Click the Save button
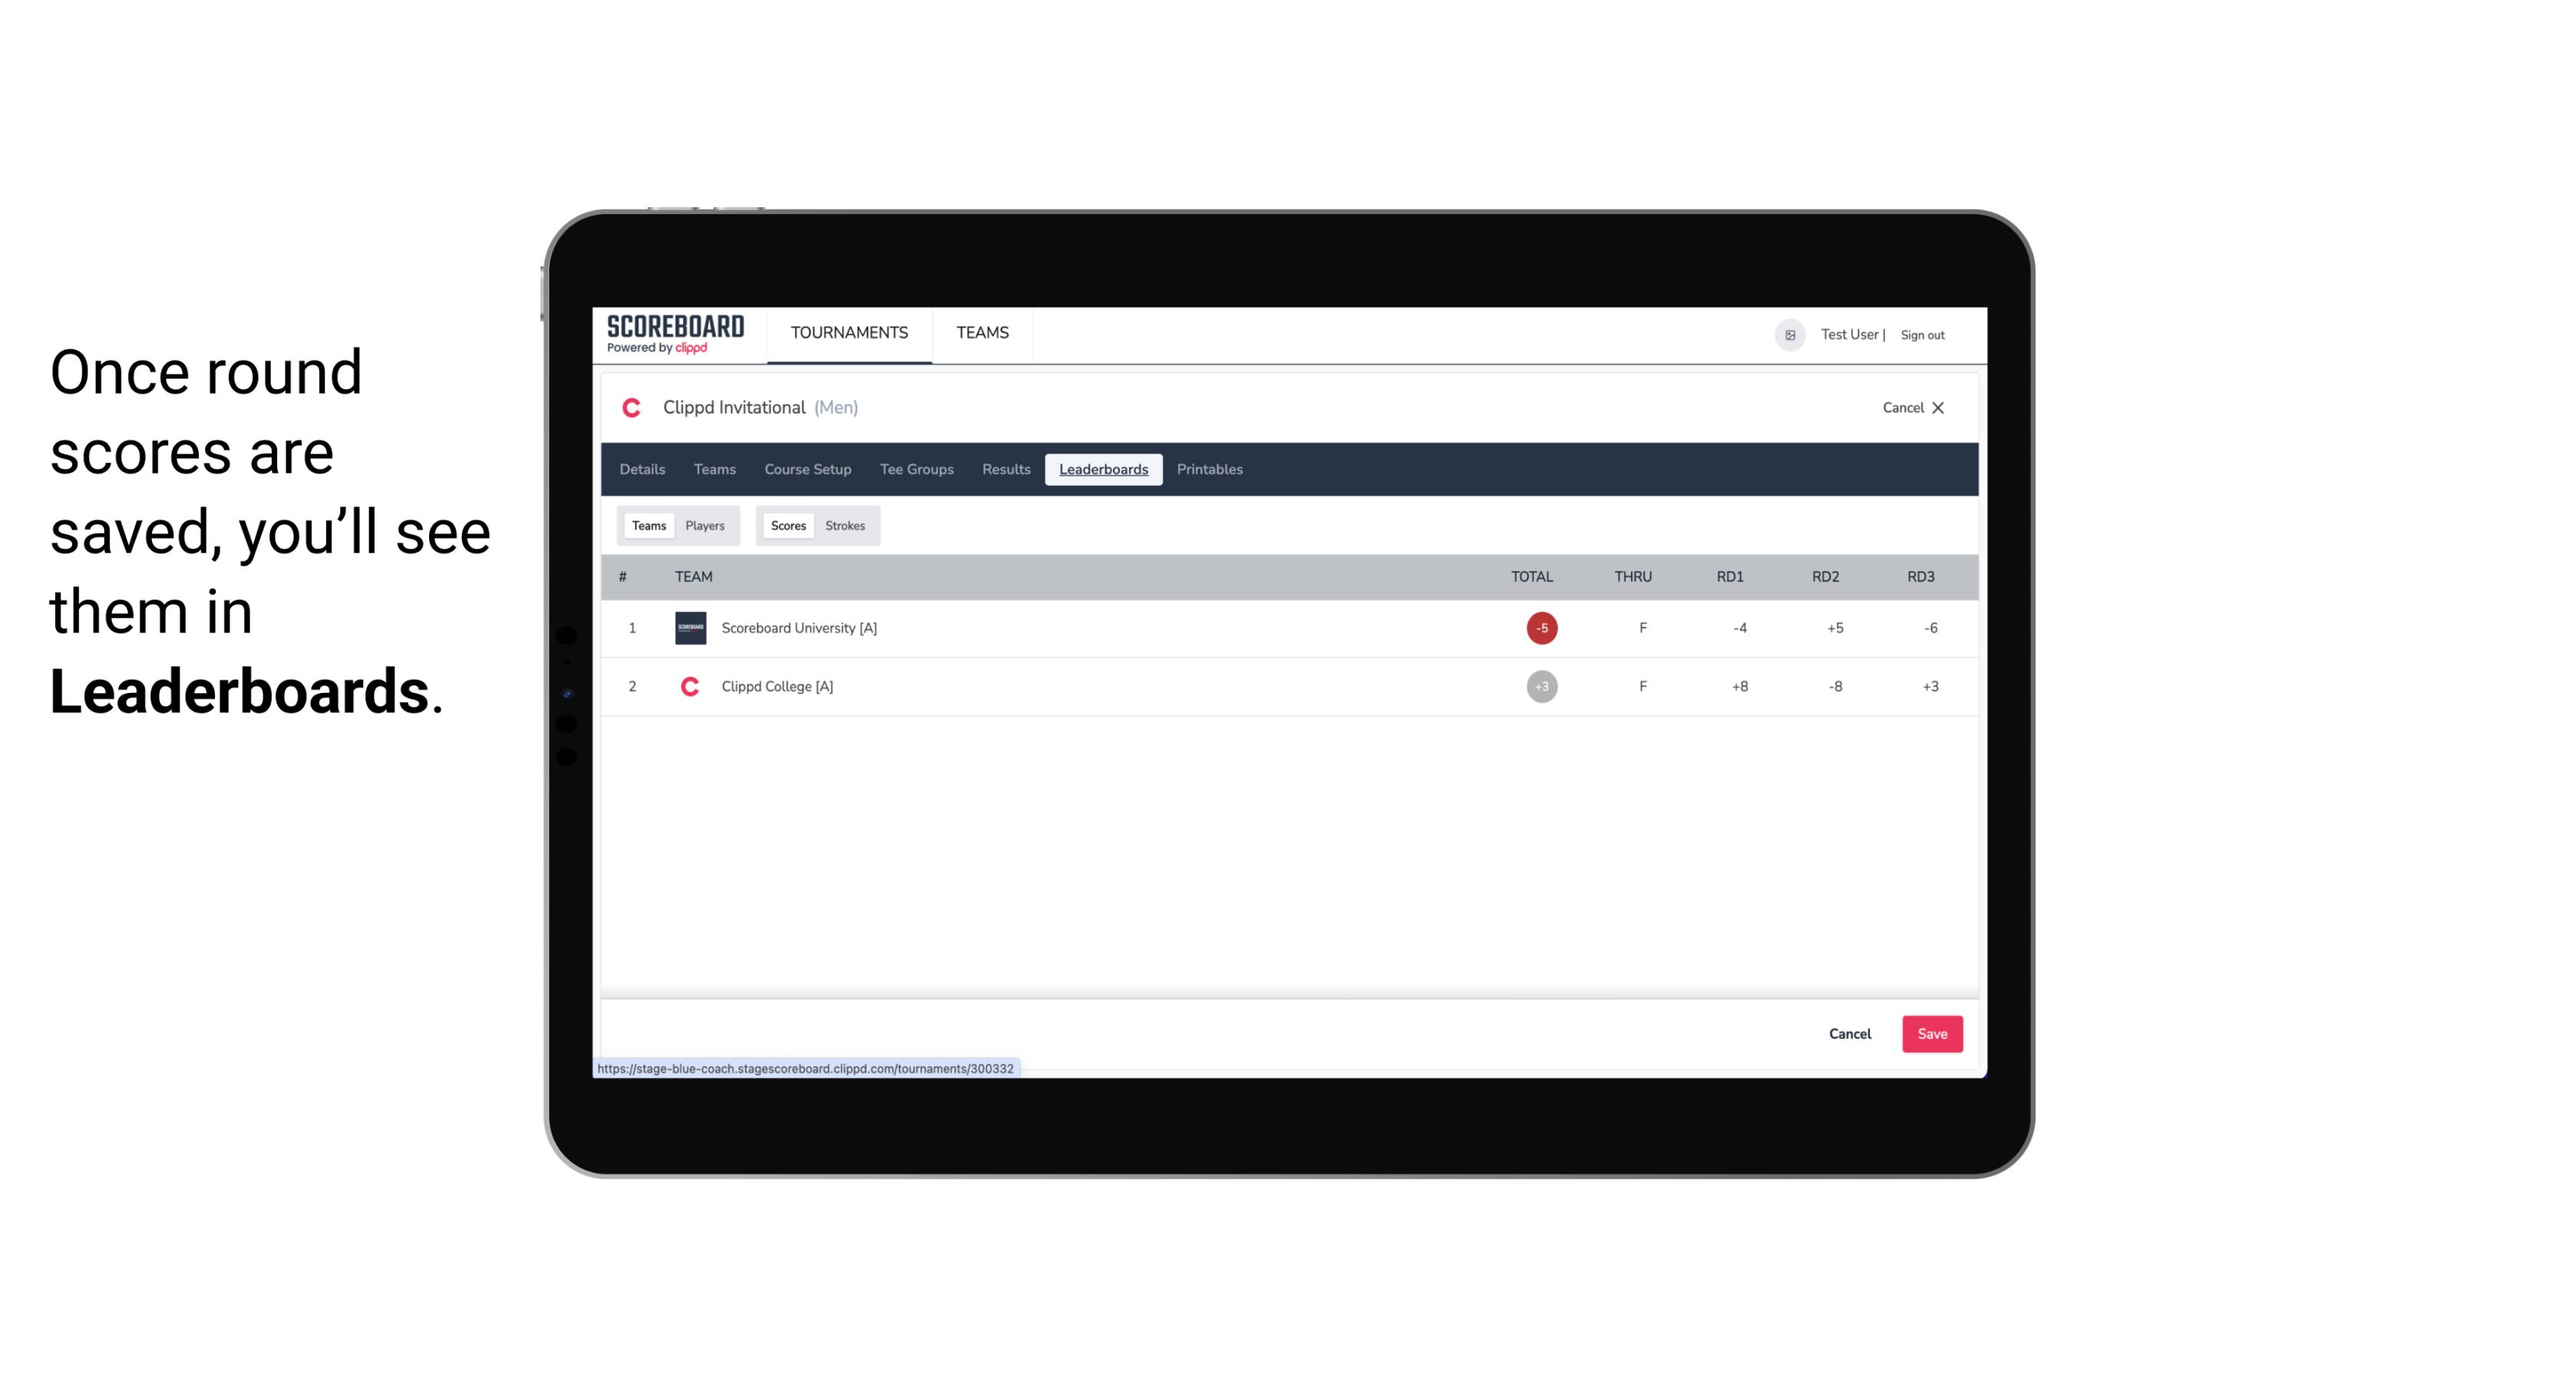Screen dimensions: 2576x1386 (1930, 1035)
